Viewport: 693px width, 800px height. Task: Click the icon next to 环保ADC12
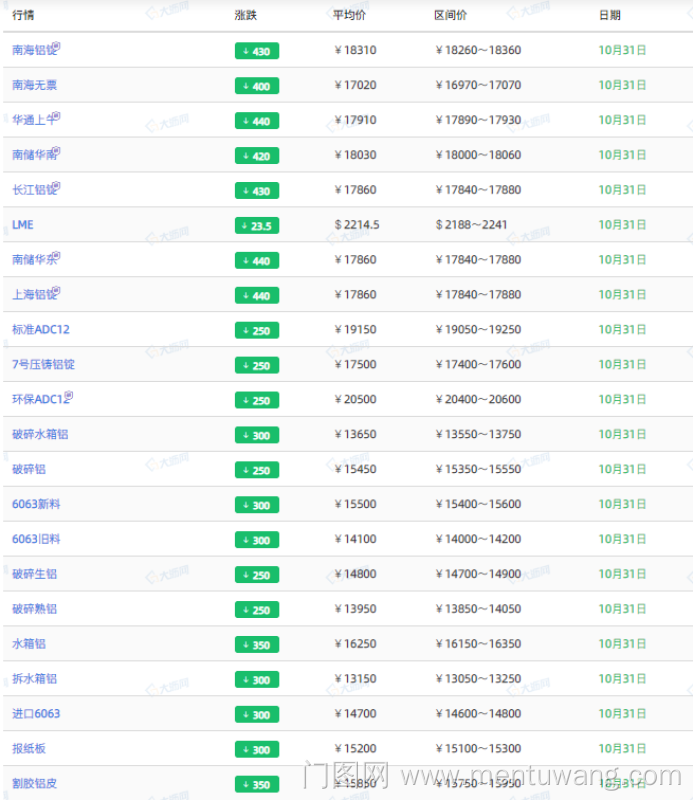(69, 396)
